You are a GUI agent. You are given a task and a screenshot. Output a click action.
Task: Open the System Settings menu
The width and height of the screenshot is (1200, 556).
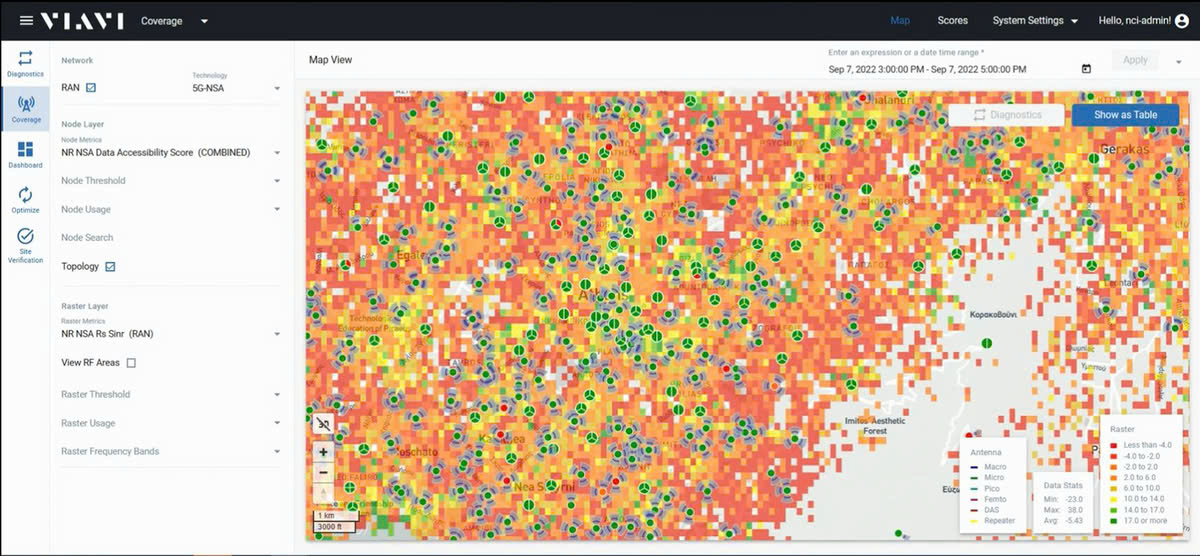pos(1034,21)
